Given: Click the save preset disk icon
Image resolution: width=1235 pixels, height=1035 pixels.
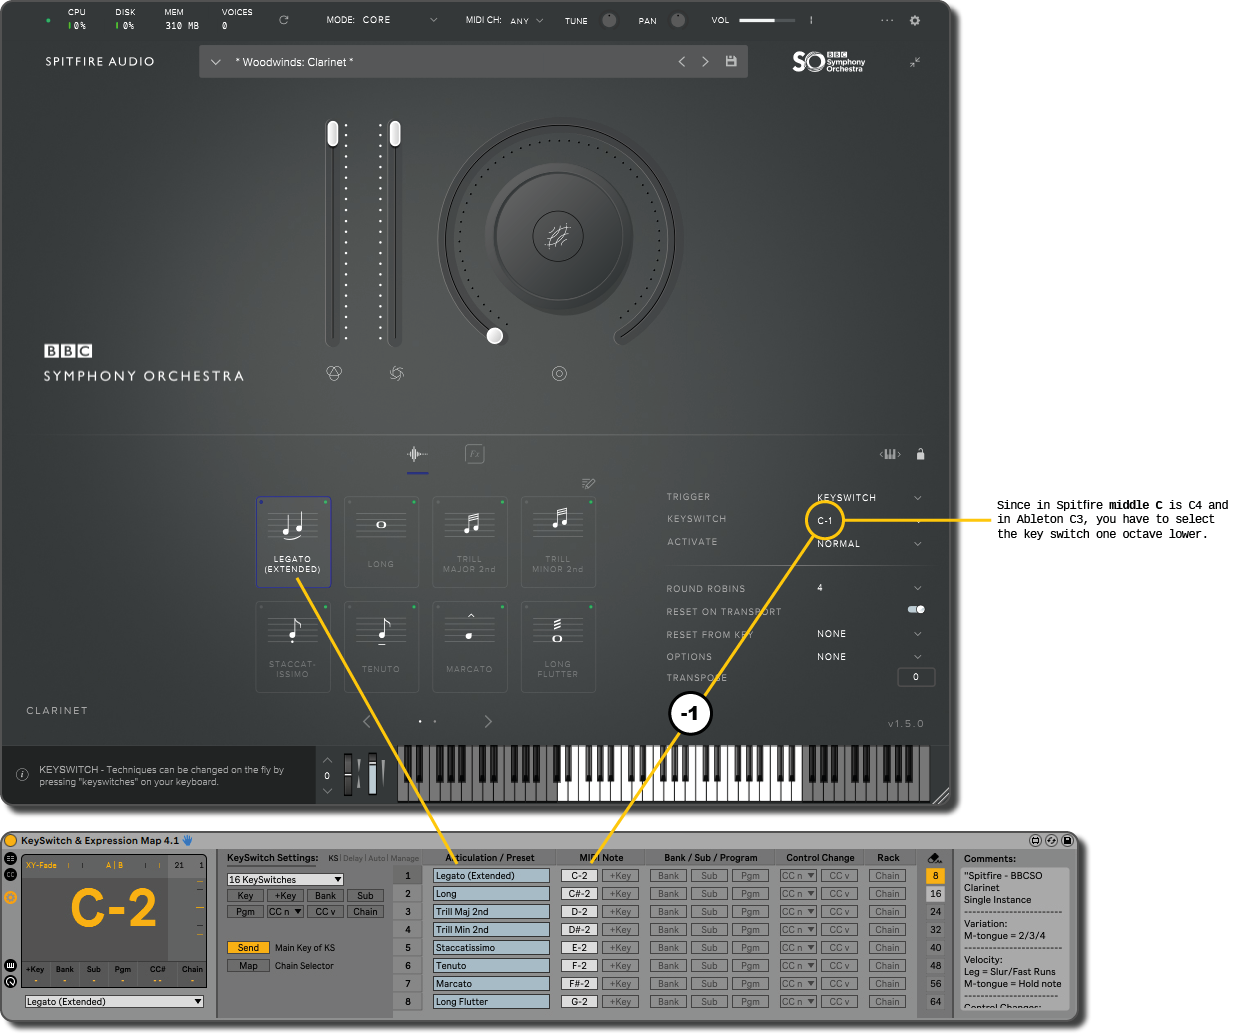Looking at the screenshot, I should pyautogui.click(x=731, y=61).
